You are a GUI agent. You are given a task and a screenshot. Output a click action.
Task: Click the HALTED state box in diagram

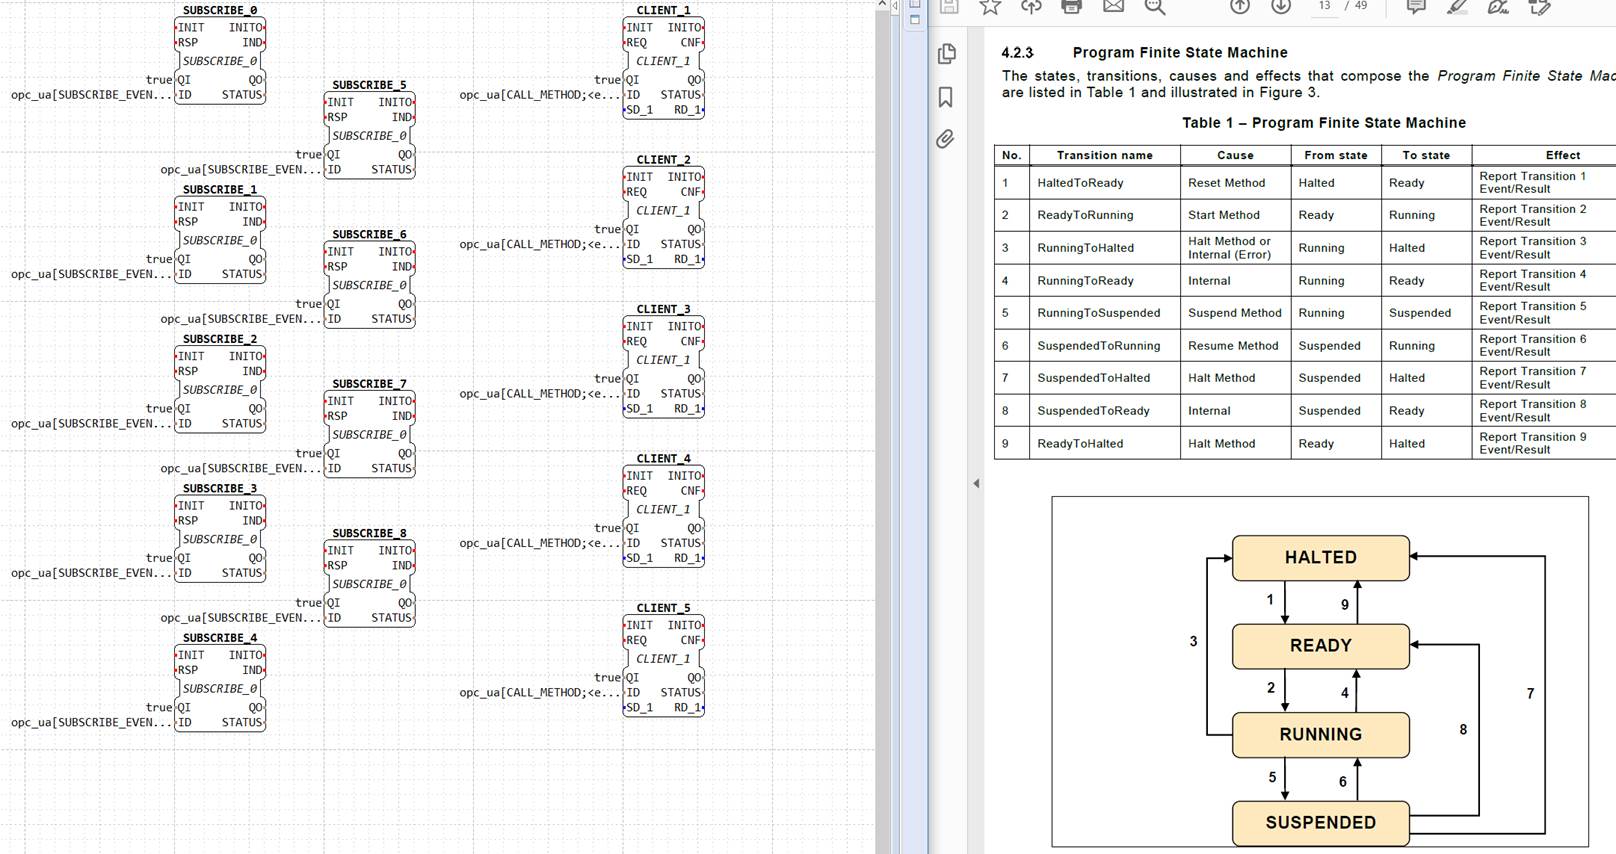click(1320, 558)
